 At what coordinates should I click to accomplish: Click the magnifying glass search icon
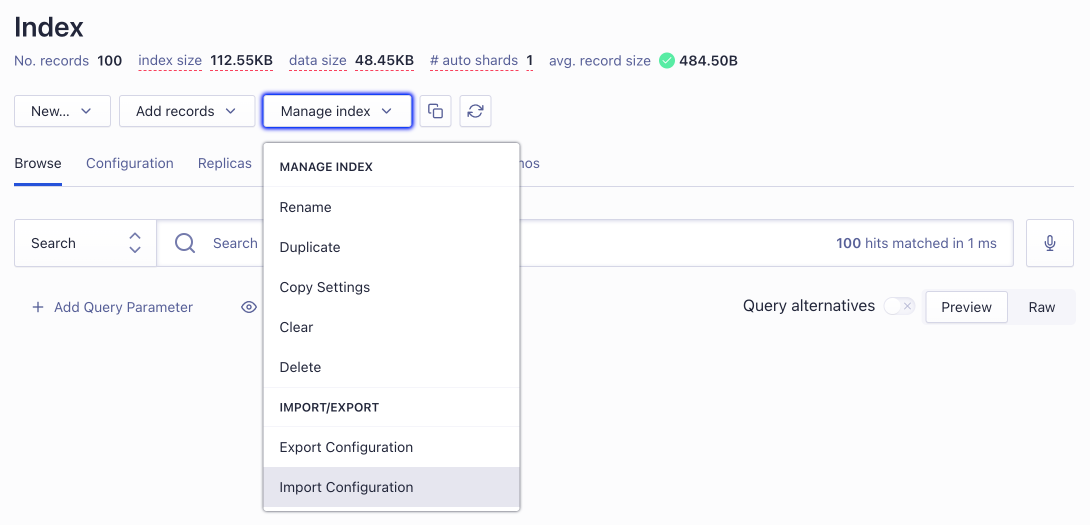tap(185, 243)
